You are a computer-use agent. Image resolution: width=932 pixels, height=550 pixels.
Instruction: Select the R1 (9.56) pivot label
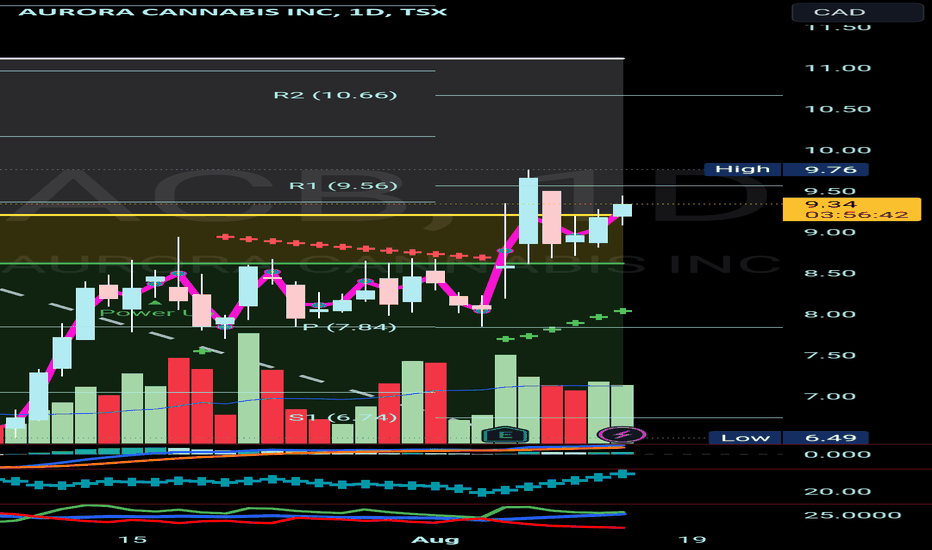(x=343, y=186)
